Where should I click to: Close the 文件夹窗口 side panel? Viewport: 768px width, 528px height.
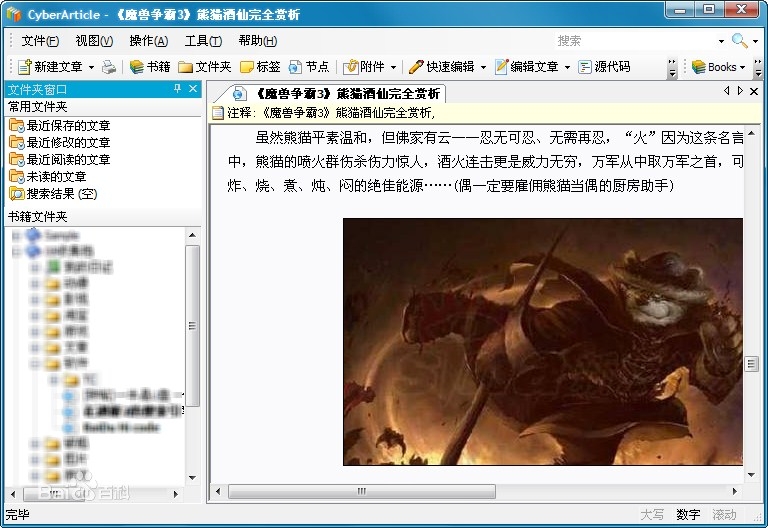tap(193, 89)
